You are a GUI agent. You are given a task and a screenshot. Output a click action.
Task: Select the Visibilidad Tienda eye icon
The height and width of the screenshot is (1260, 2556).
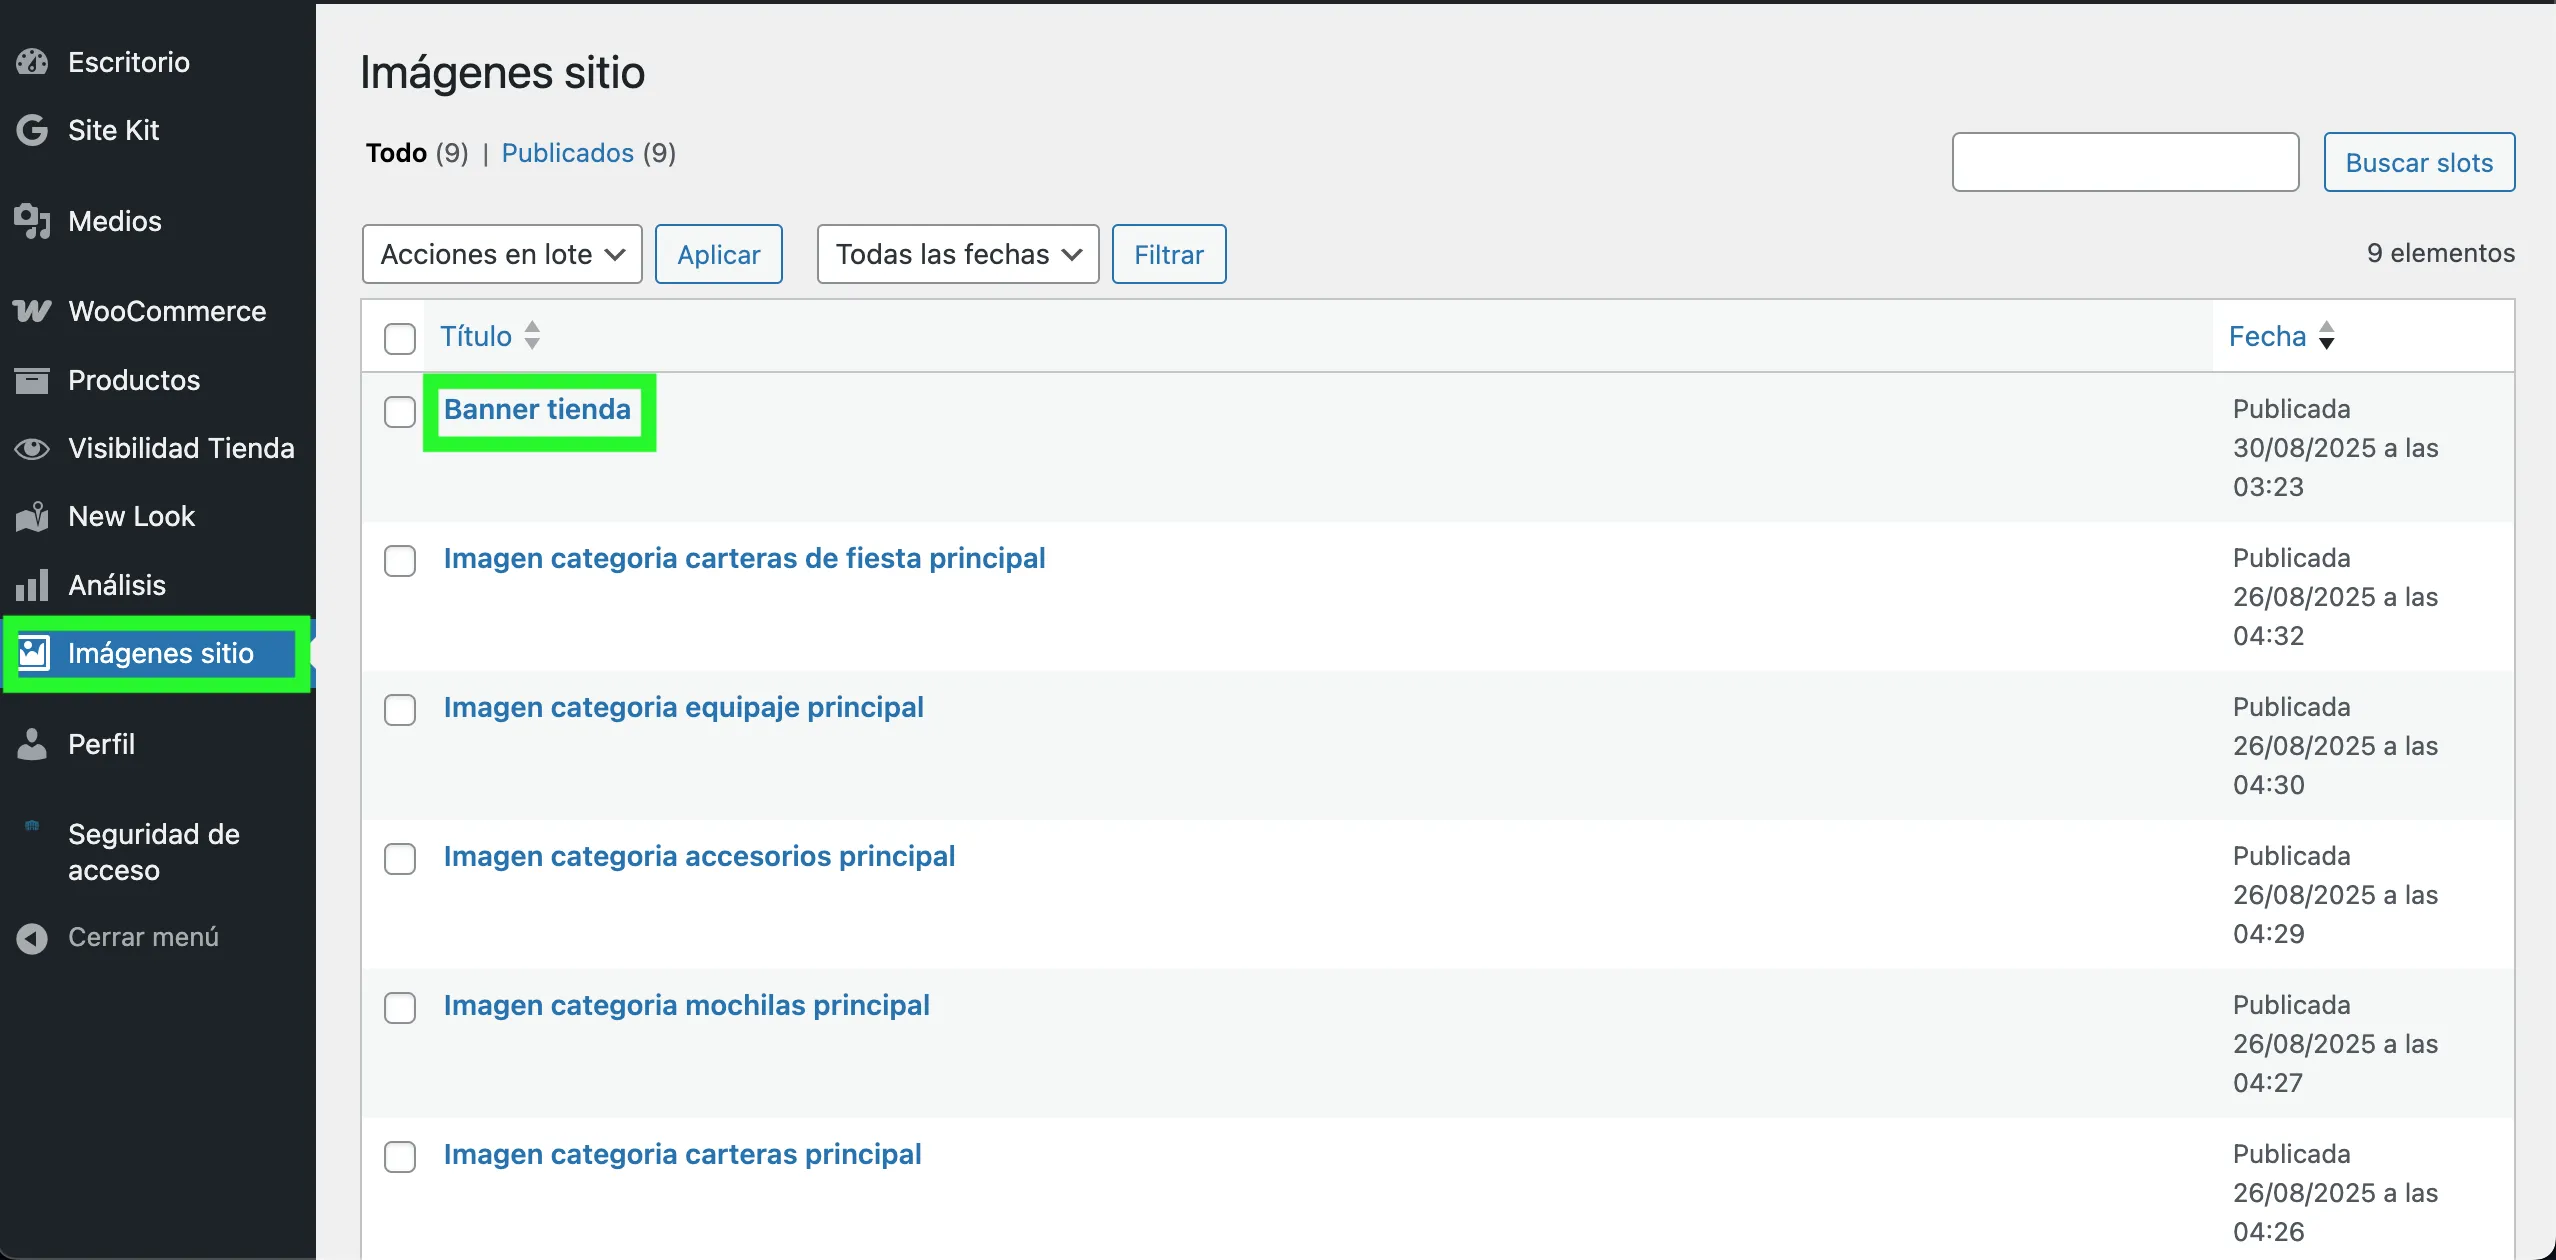click(x=31, y=448)
